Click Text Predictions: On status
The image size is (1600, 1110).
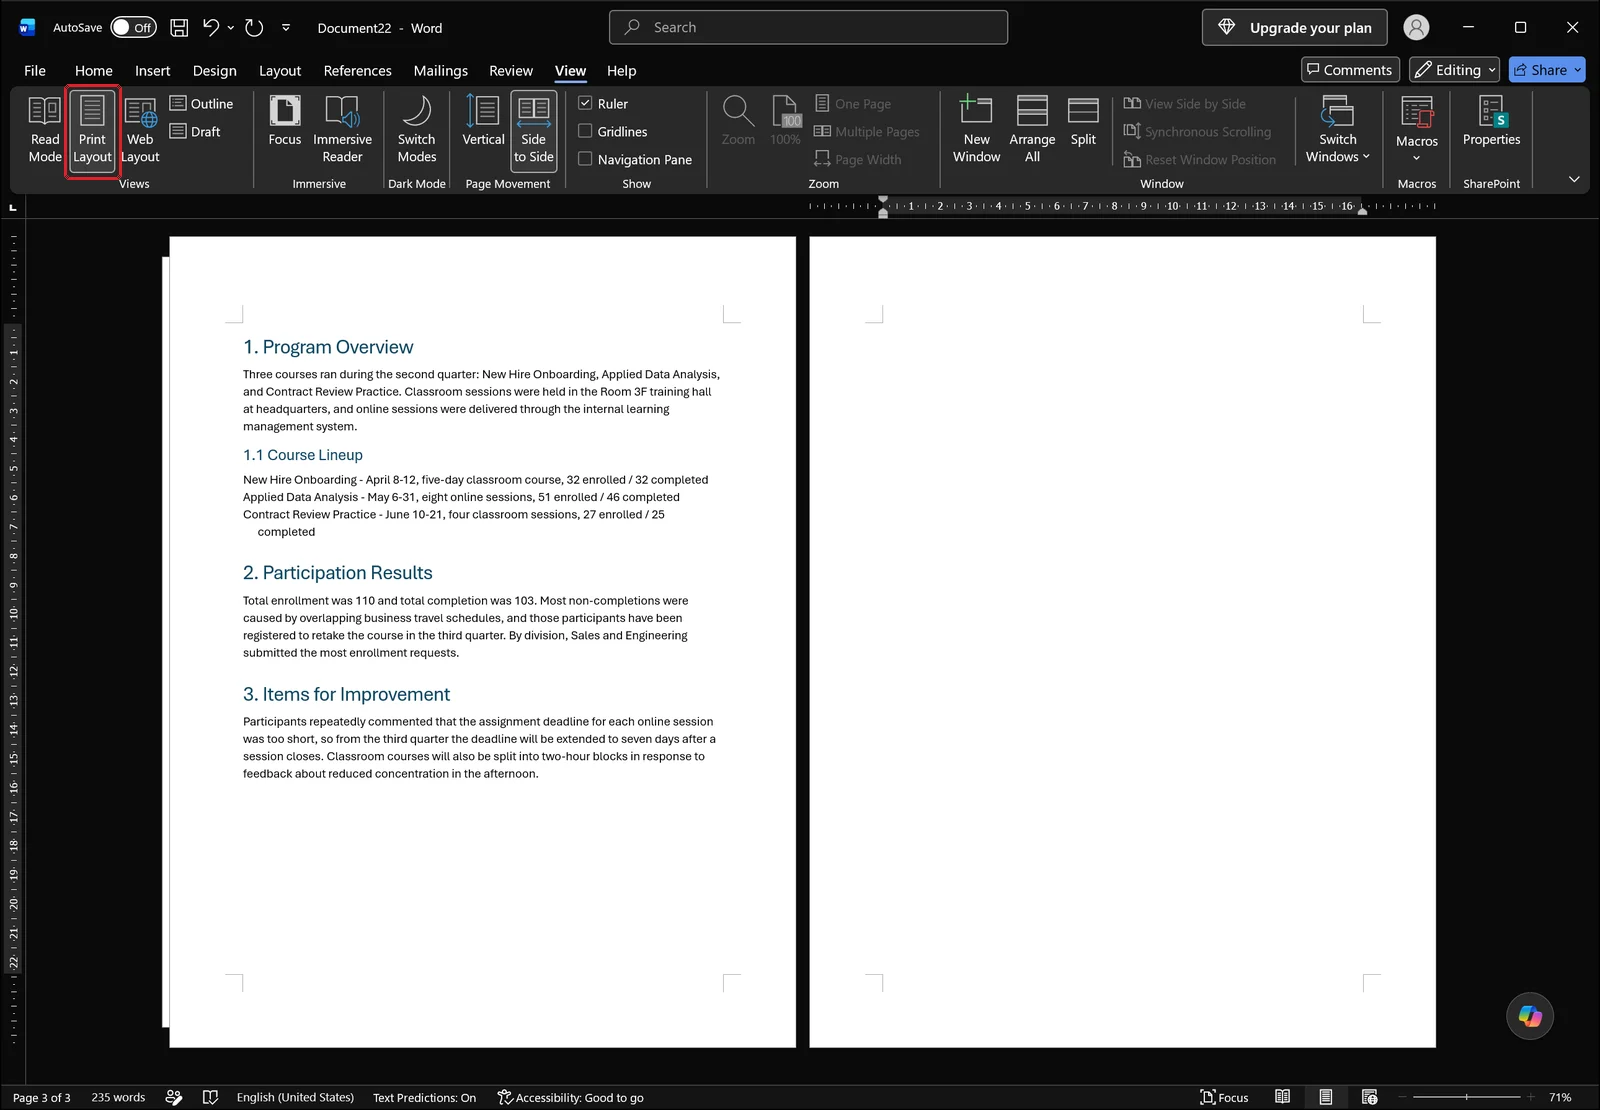(x=424, y=1097)
